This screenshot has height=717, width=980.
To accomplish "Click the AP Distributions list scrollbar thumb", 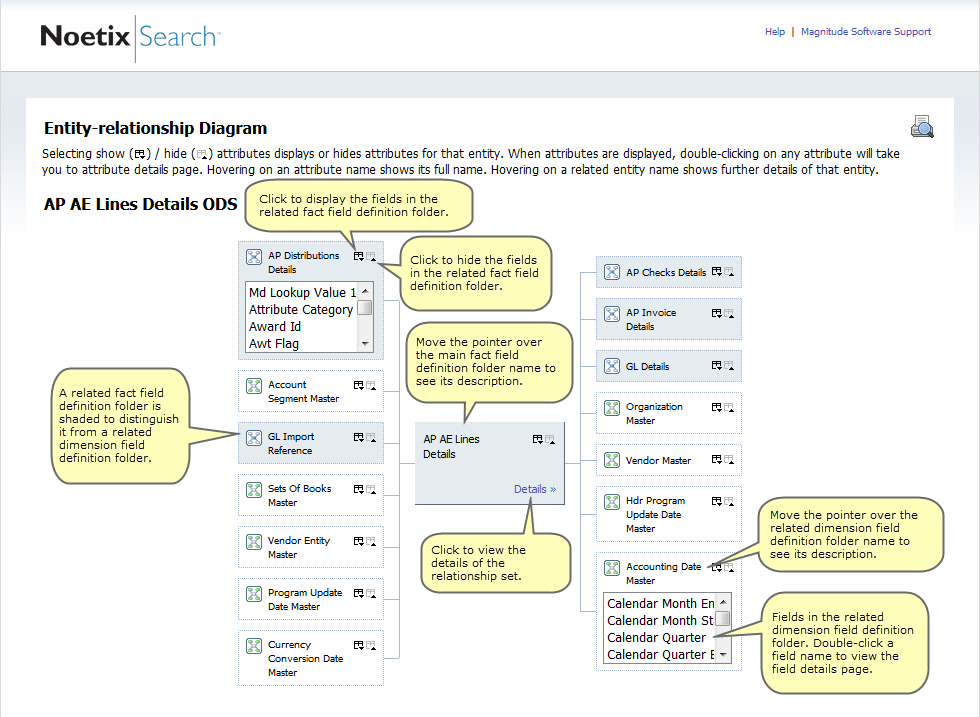I will [x=365, y=308].
